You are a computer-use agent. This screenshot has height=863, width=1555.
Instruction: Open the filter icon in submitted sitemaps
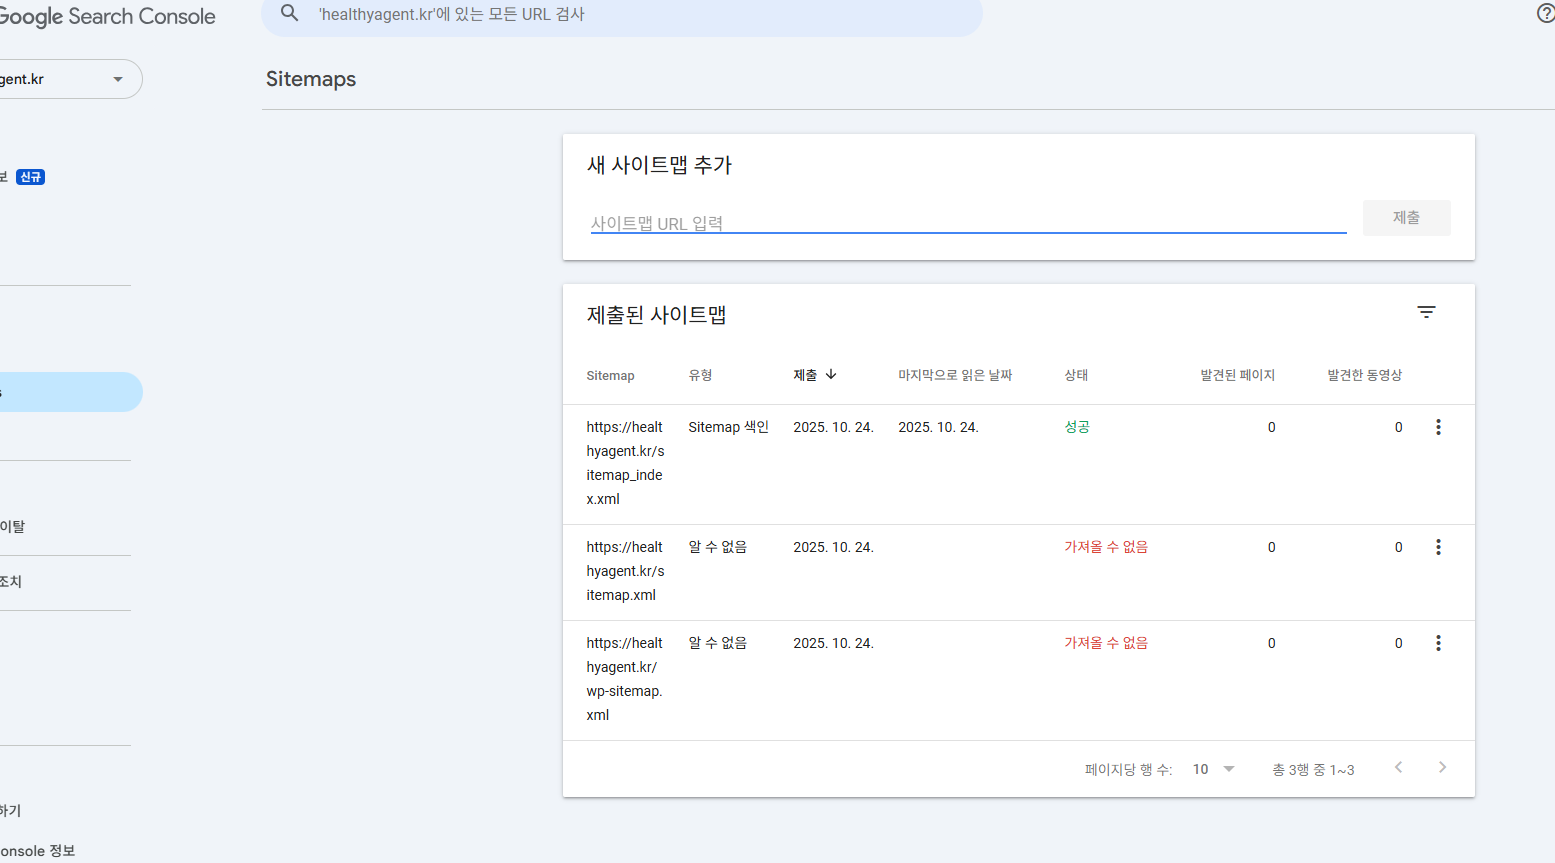[x=1426, y=313]
